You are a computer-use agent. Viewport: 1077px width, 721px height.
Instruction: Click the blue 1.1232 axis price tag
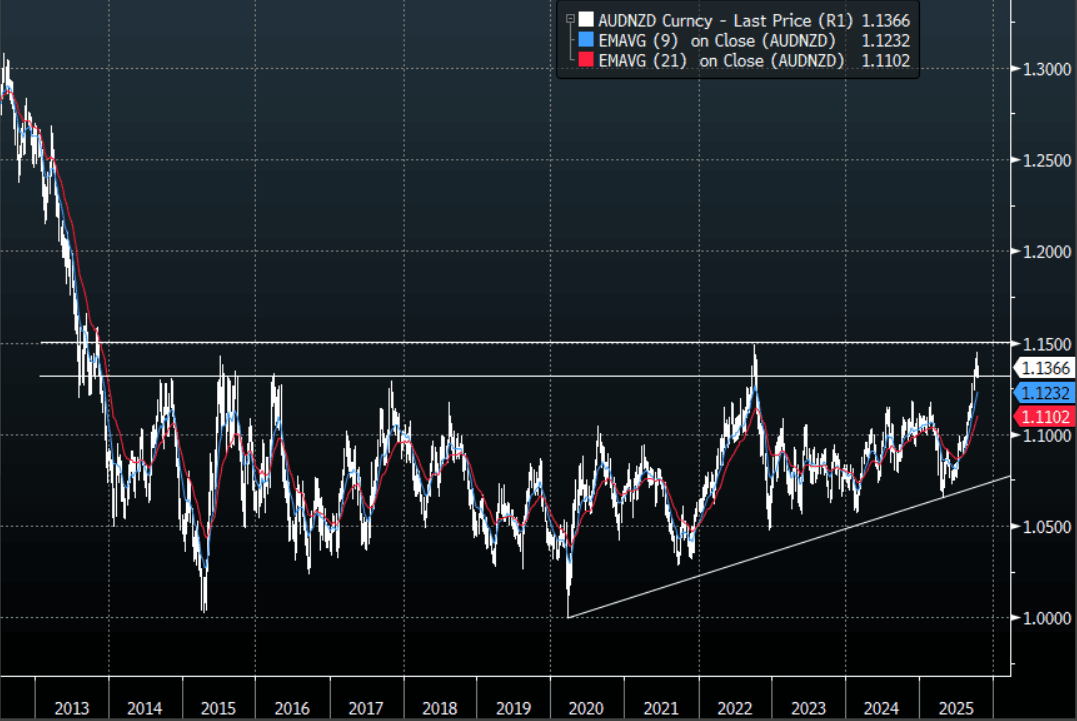(1045, 393)
